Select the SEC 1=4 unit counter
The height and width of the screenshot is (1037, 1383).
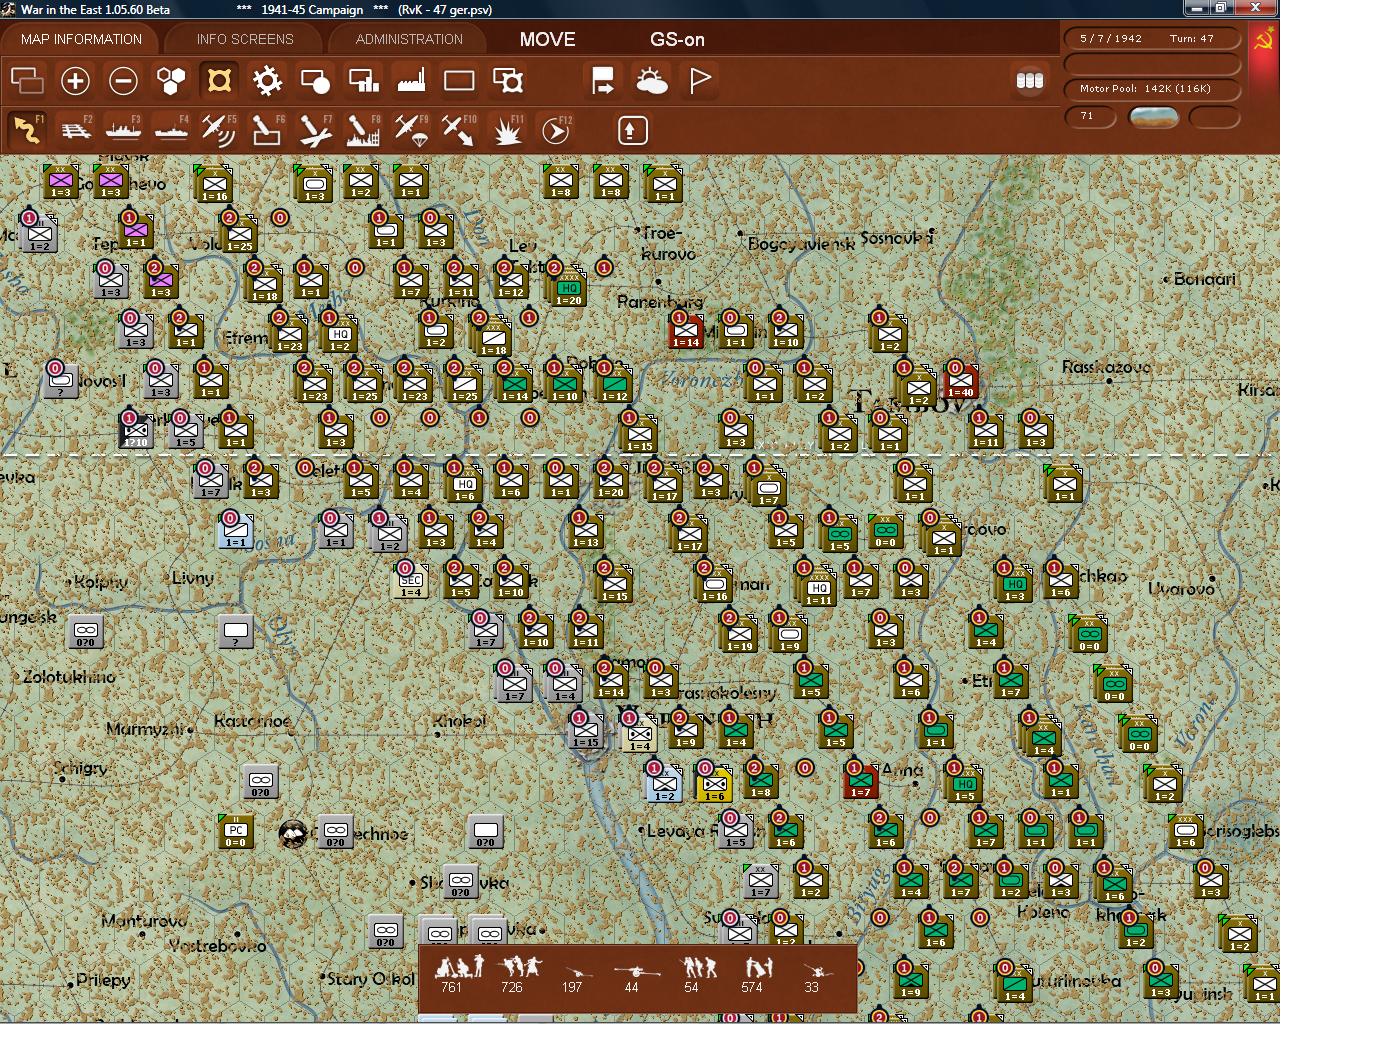click(411, 582)
